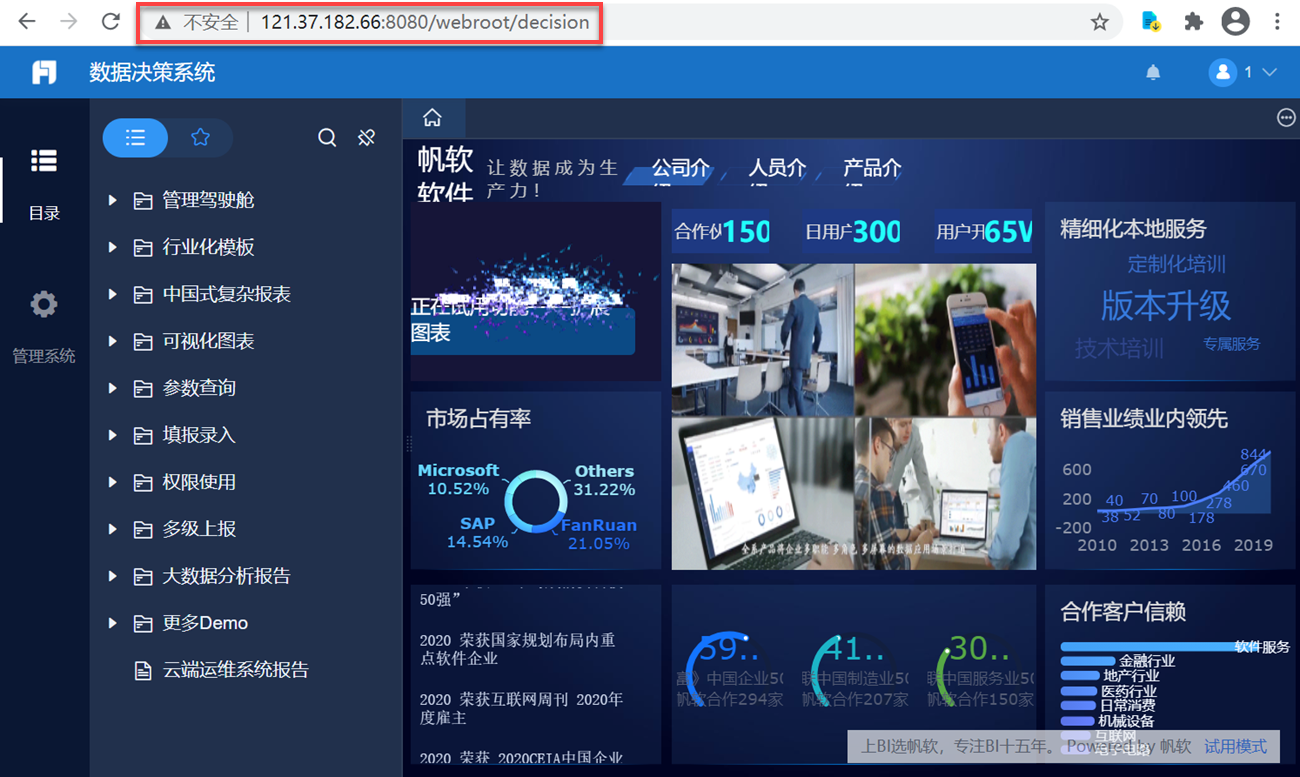Click the SAP 14.54% chart label
Screen dimensions: 1300x777
click(477, 532)
